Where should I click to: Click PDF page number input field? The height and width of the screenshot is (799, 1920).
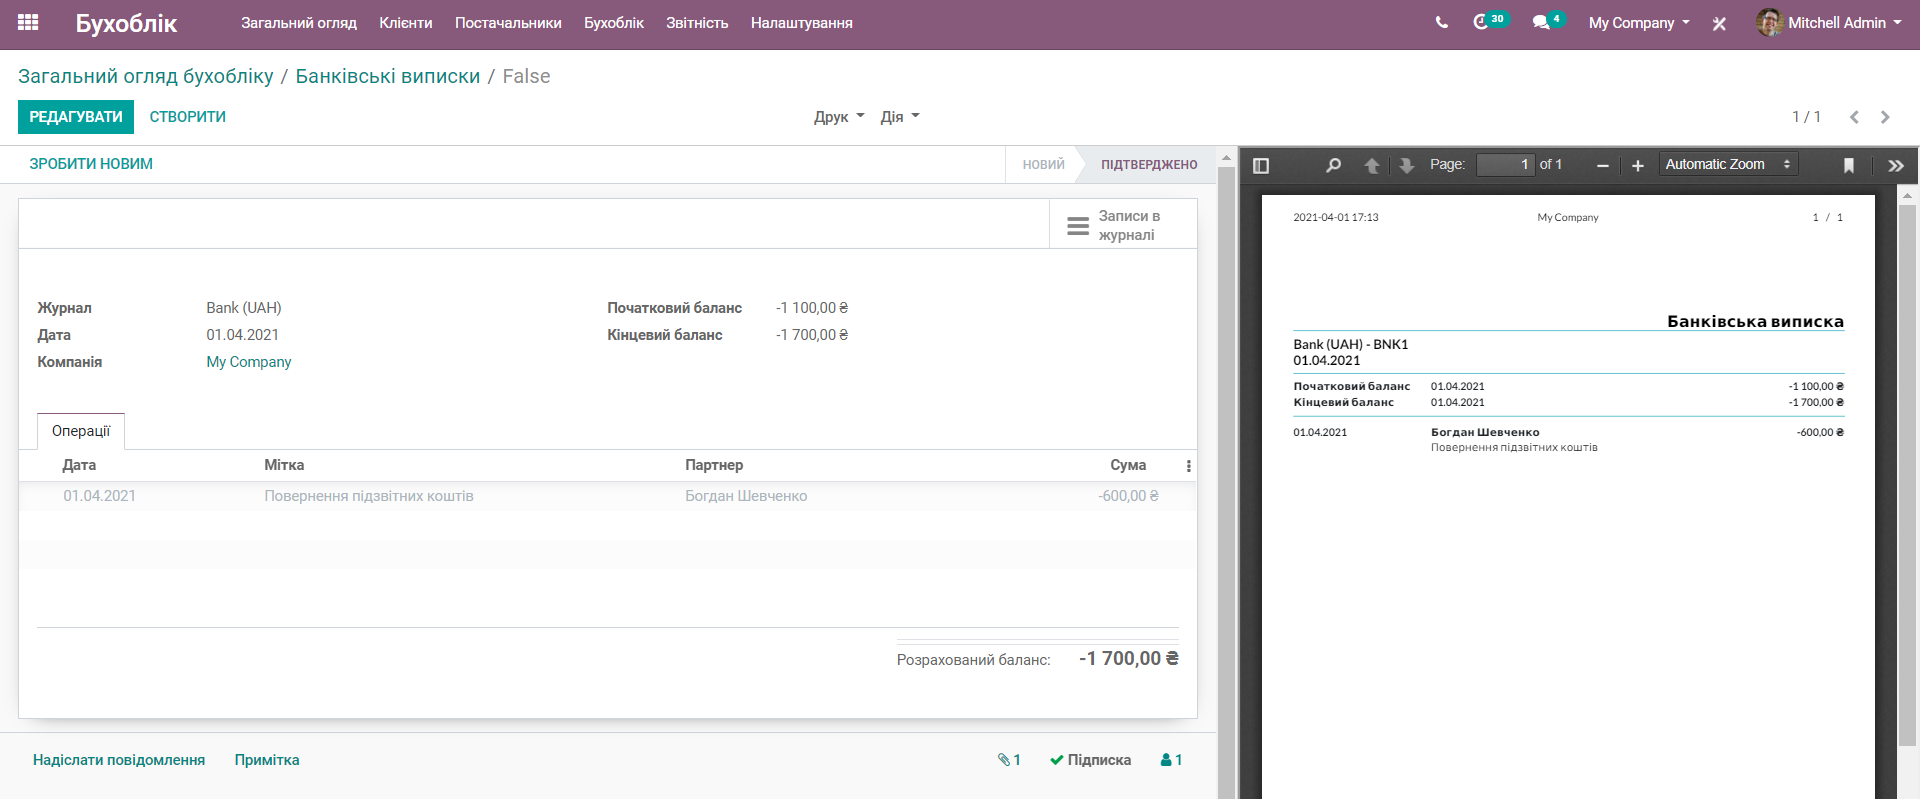click(x=1505, y=164)
